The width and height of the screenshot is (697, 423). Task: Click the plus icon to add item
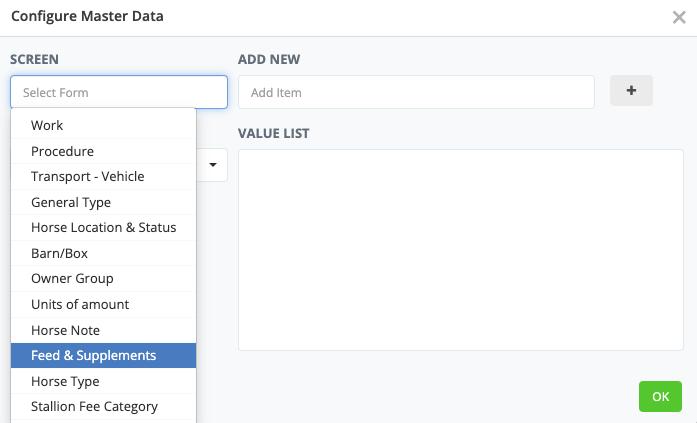[631, 90]
